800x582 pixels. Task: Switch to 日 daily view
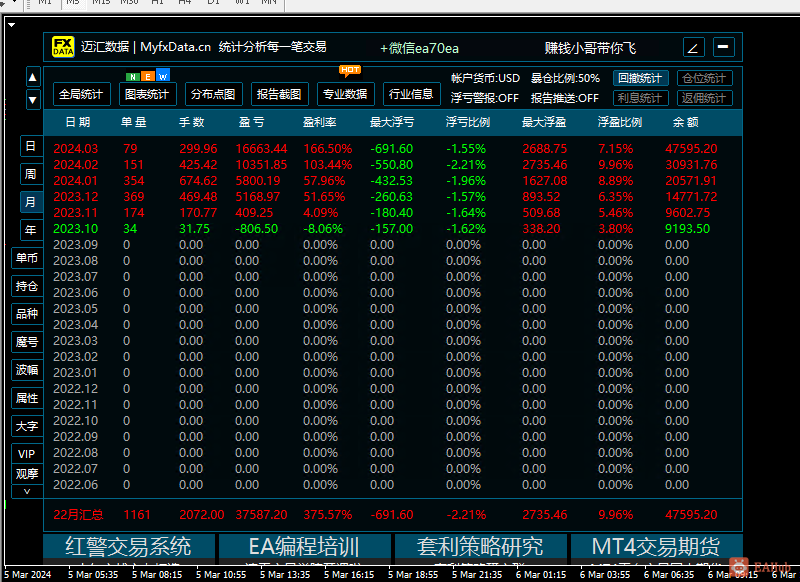coord(31,146)
